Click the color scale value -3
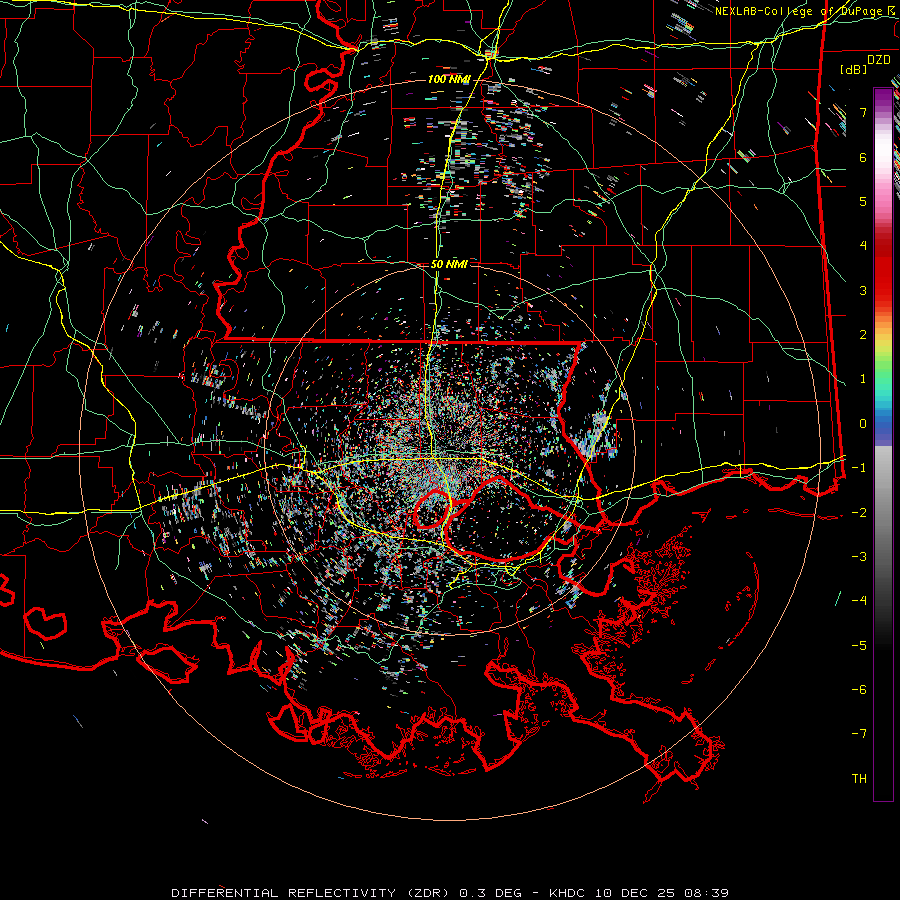The image size is (900, 900). pos(859,557)
